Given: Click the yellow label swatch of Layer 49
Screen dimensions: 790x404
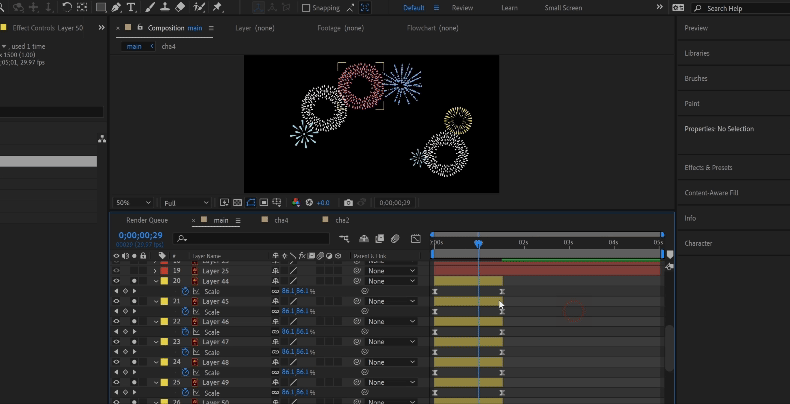Looking at the screenshot, I should 164,382.
